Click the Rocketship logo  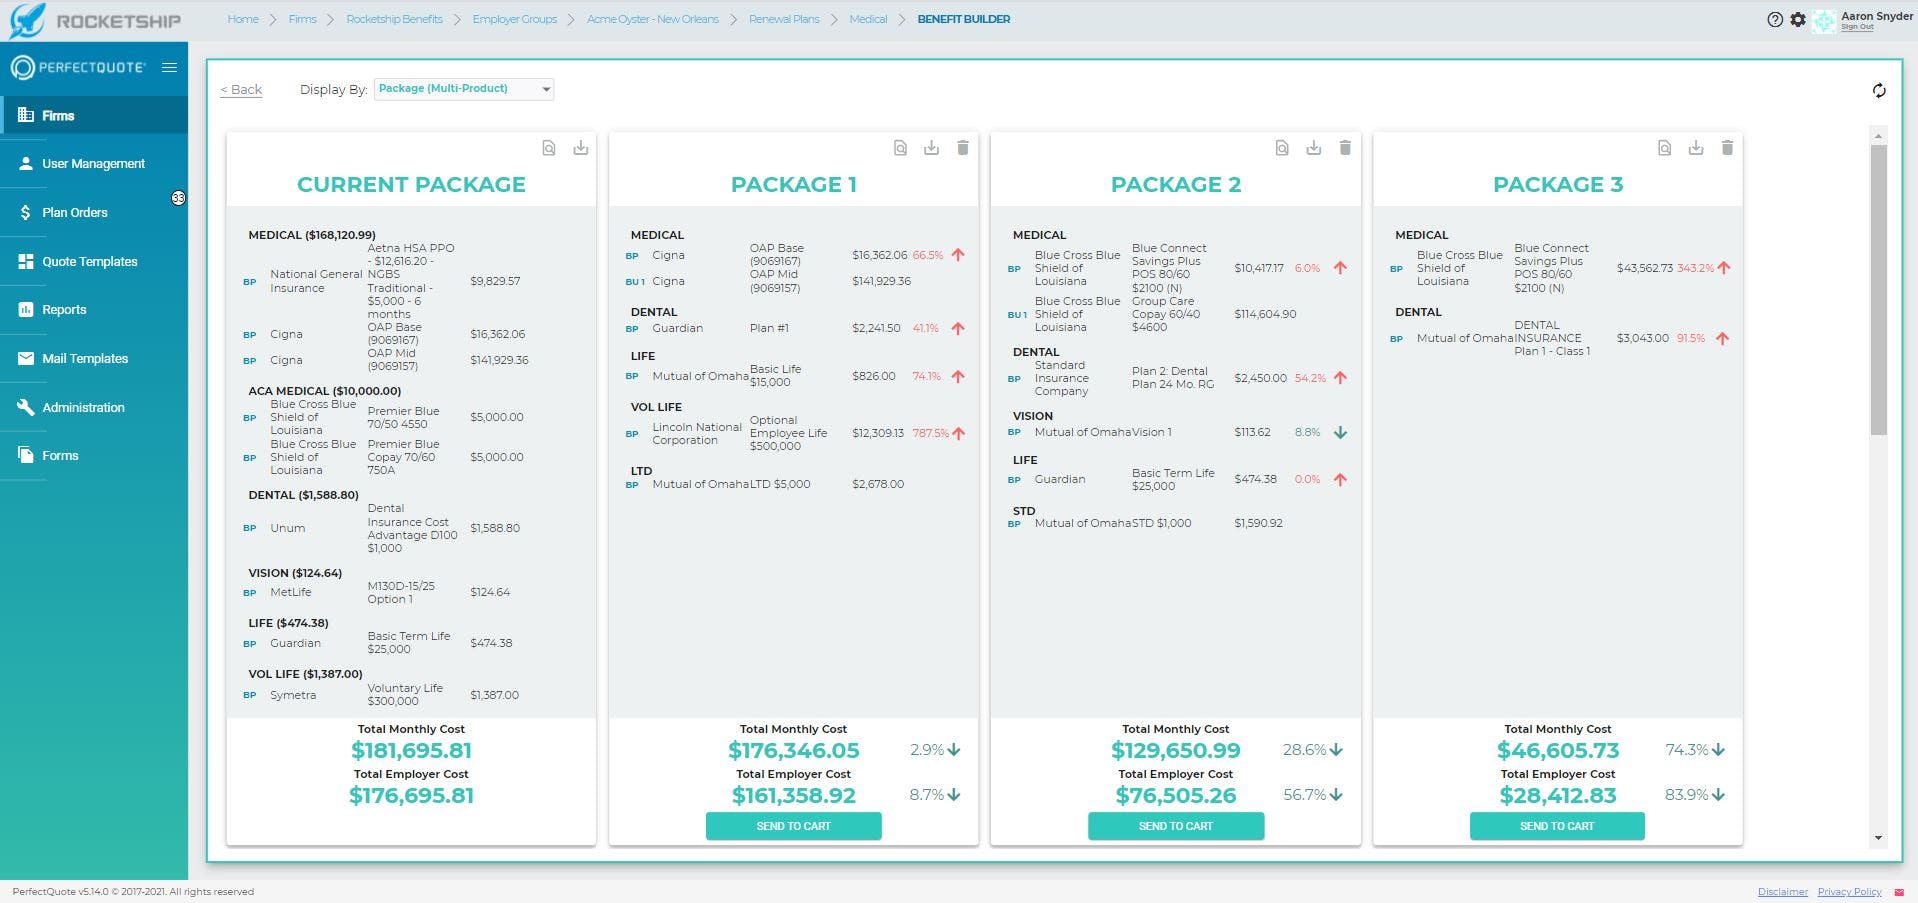[x=95, y=20]
